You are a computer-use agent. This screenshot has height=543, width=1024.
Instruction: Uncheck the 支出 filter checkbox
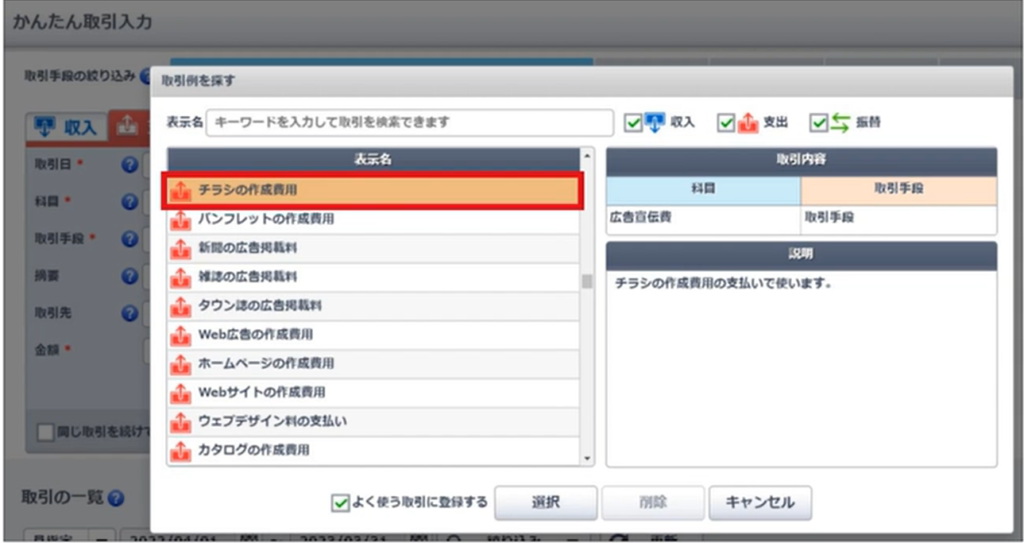click(x=726, y=122)
